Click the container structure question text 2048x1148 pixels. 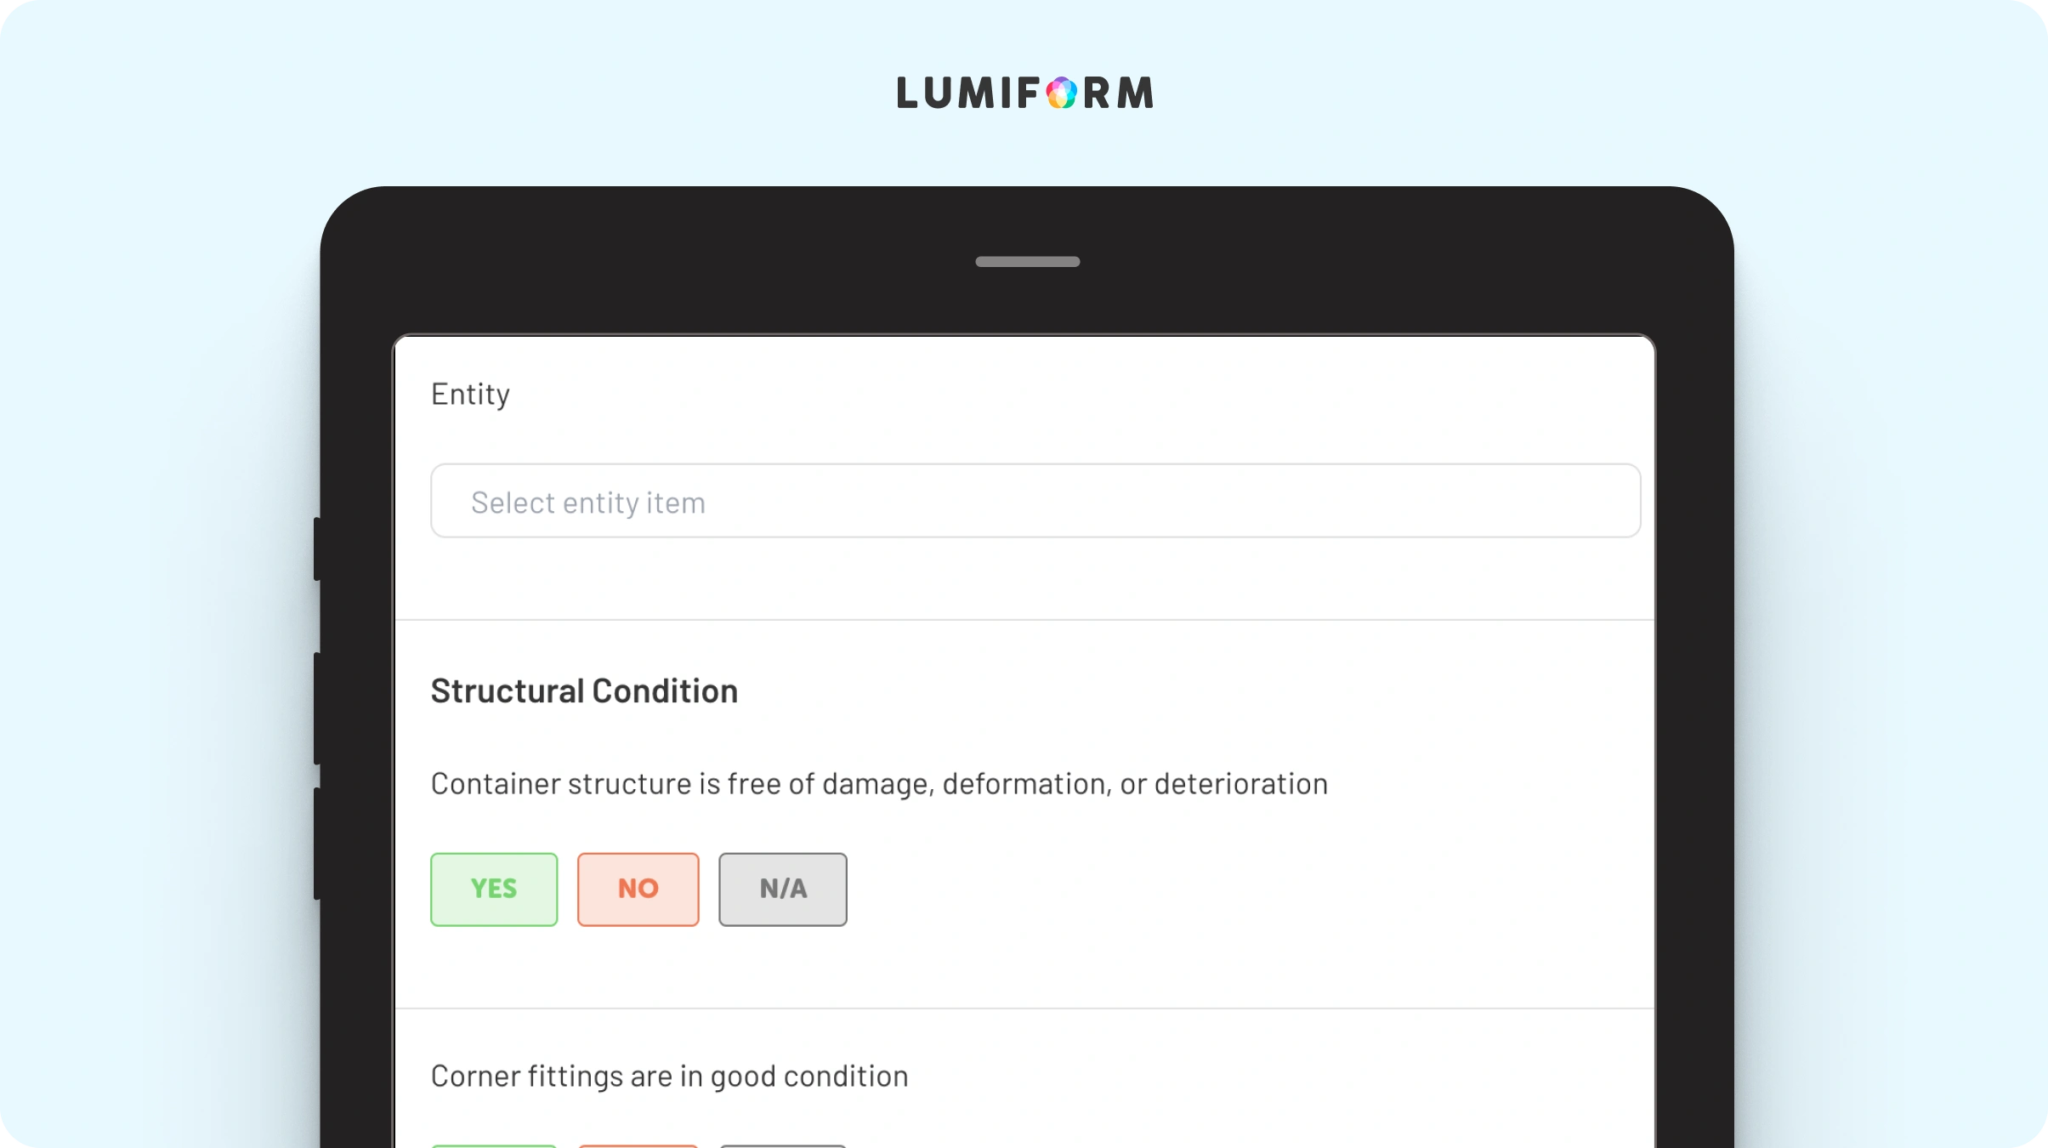point(879,784)
